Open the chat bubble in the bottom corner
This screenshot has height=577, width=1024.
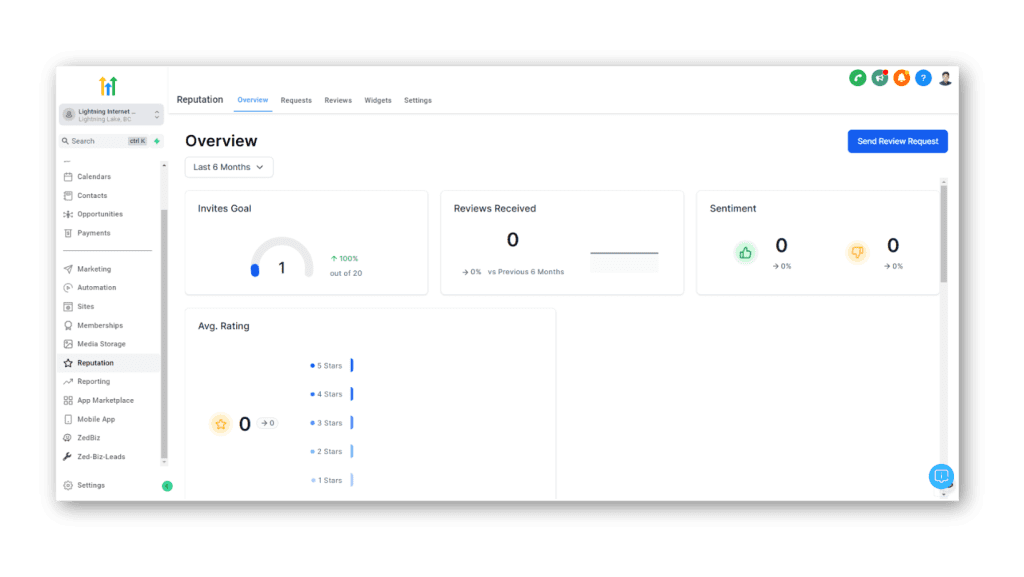pos(941,477)
